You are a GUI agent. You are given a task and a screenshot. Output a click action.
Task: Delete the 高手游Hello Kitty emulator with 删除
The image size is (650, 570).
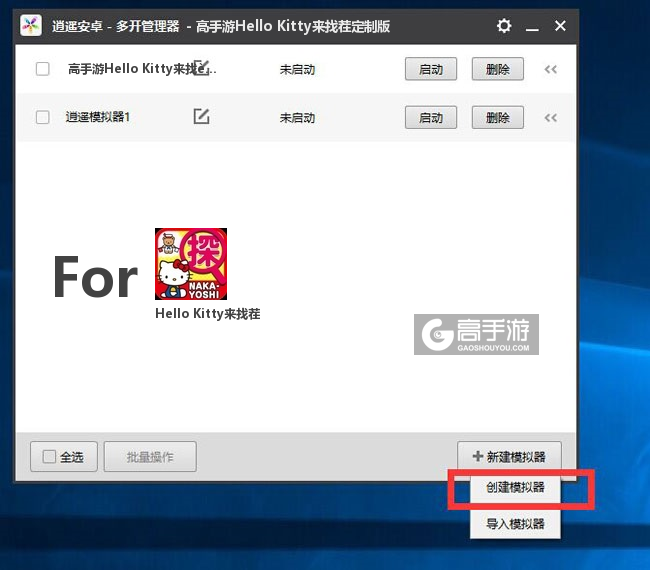tap(497, 69)
